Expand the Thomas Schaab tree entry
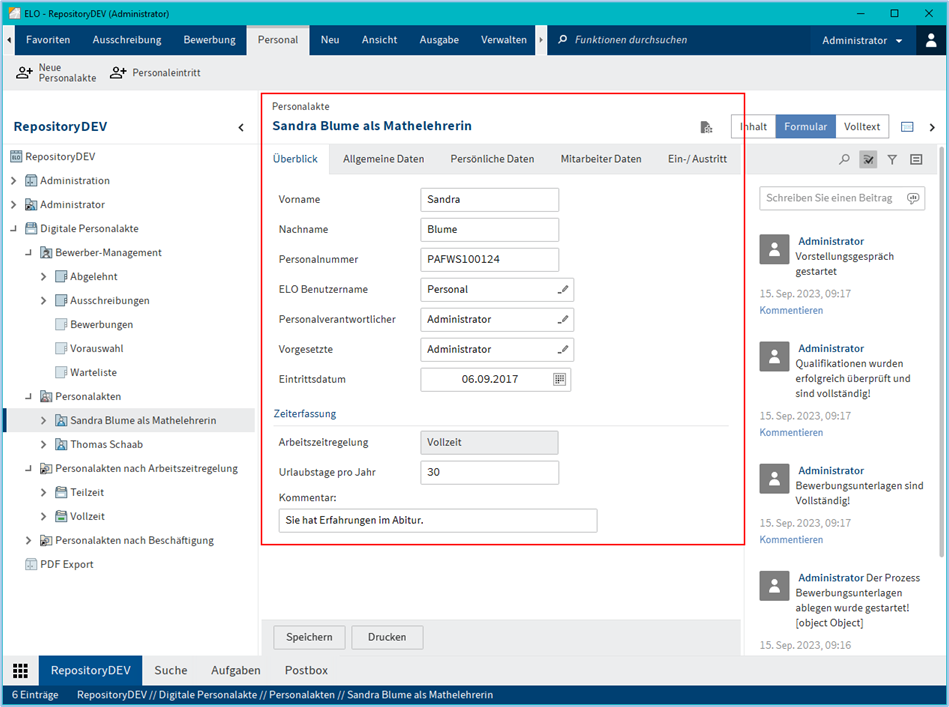Viewport: 949px width, 707px height. click(x=43, y=445)
